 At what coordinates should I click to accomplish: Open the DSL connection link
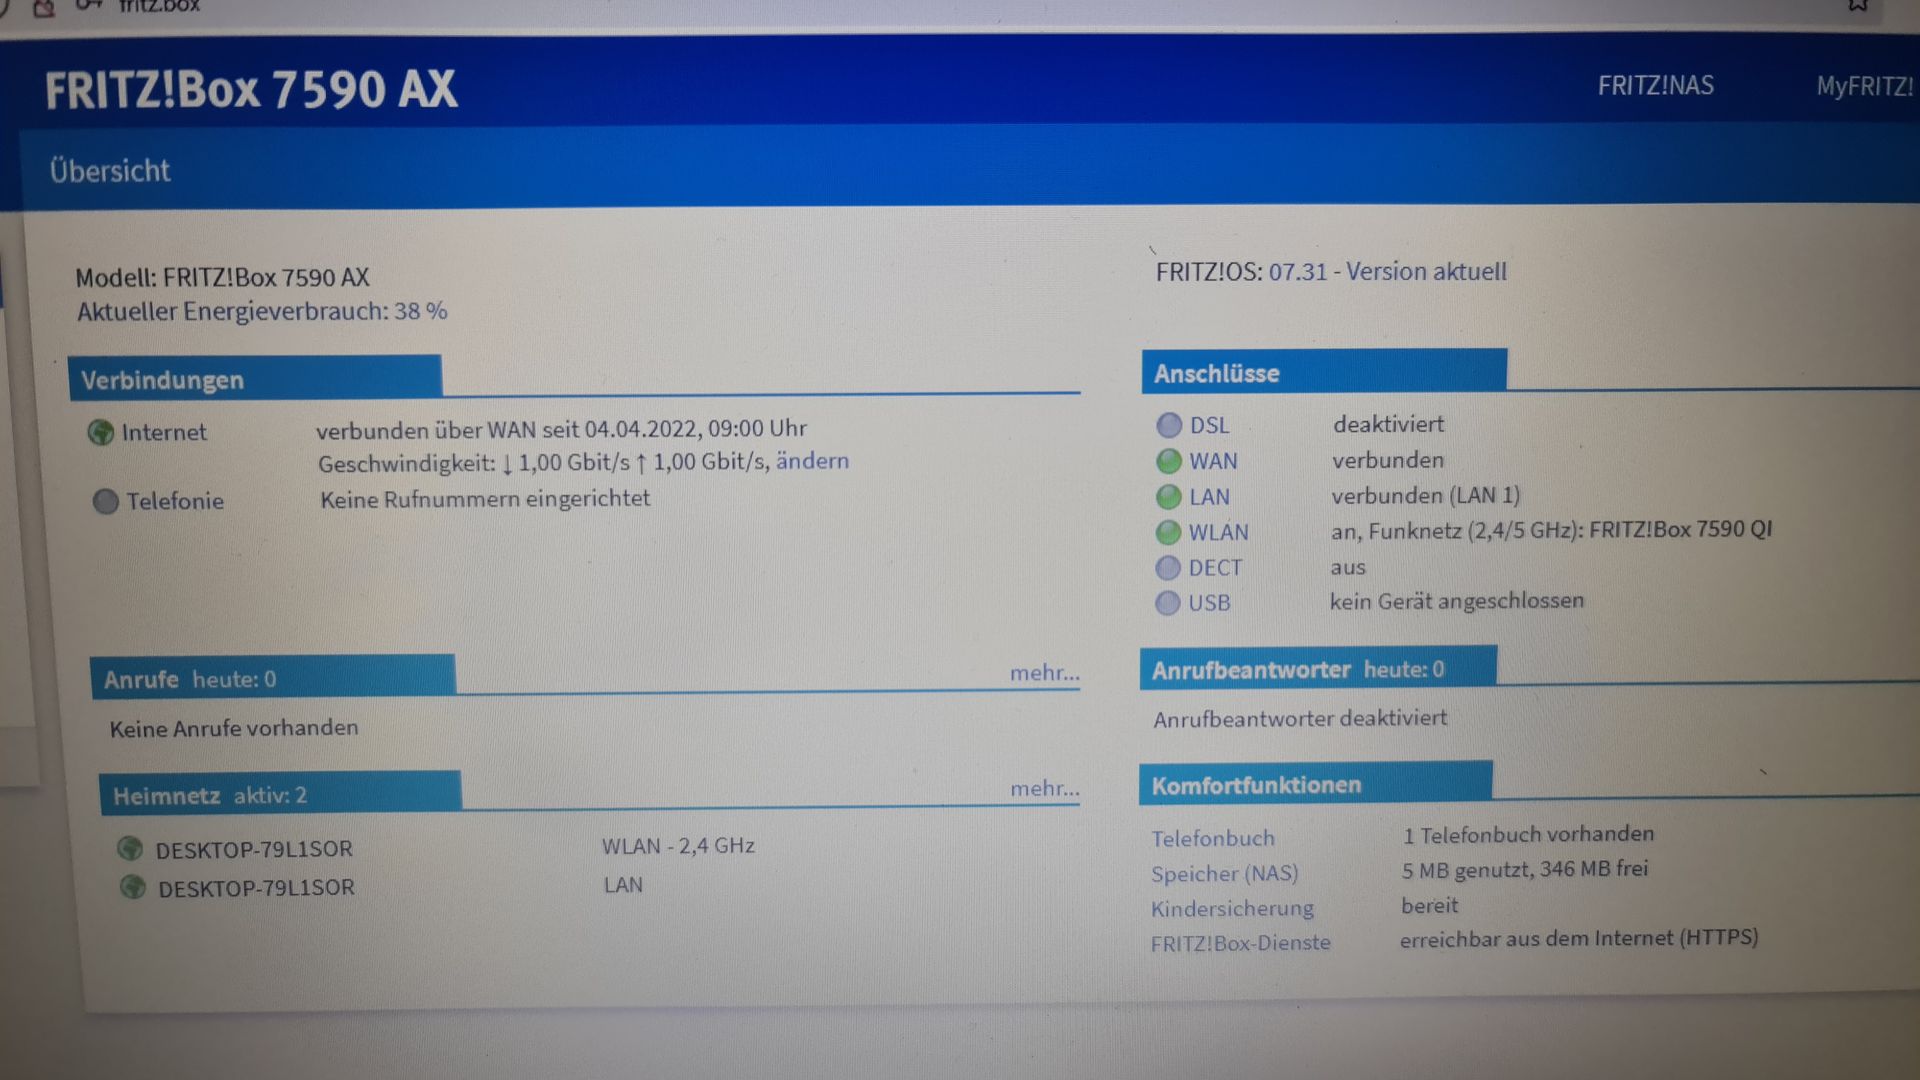click(x=1209, y=426)
